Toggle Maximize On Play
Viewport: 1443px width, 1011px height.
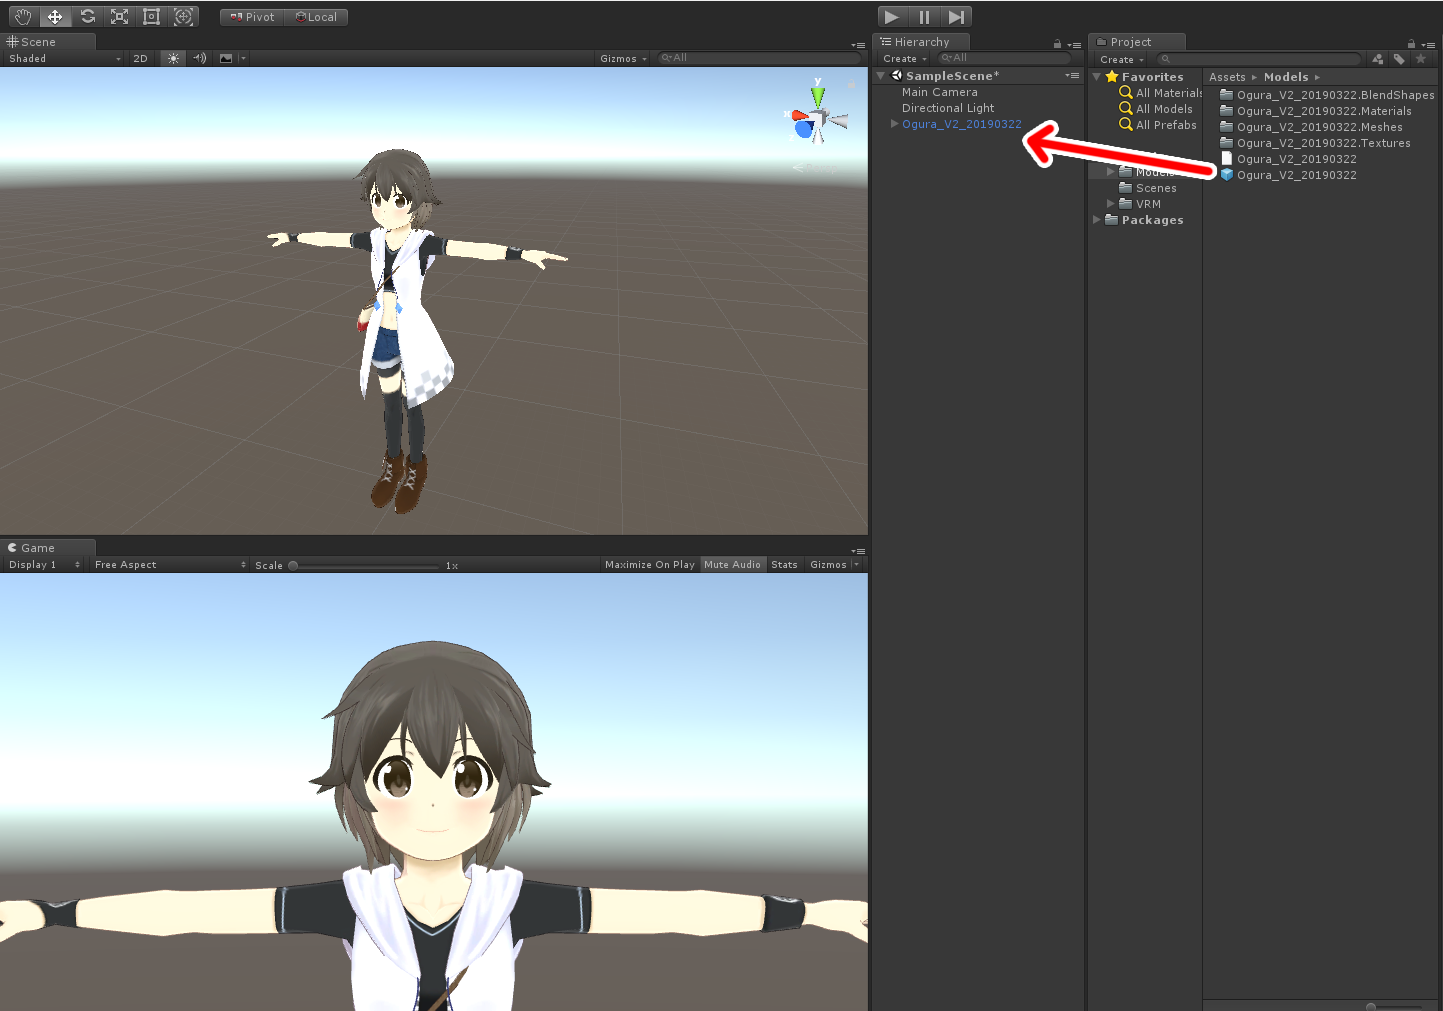tap(650, 565)
